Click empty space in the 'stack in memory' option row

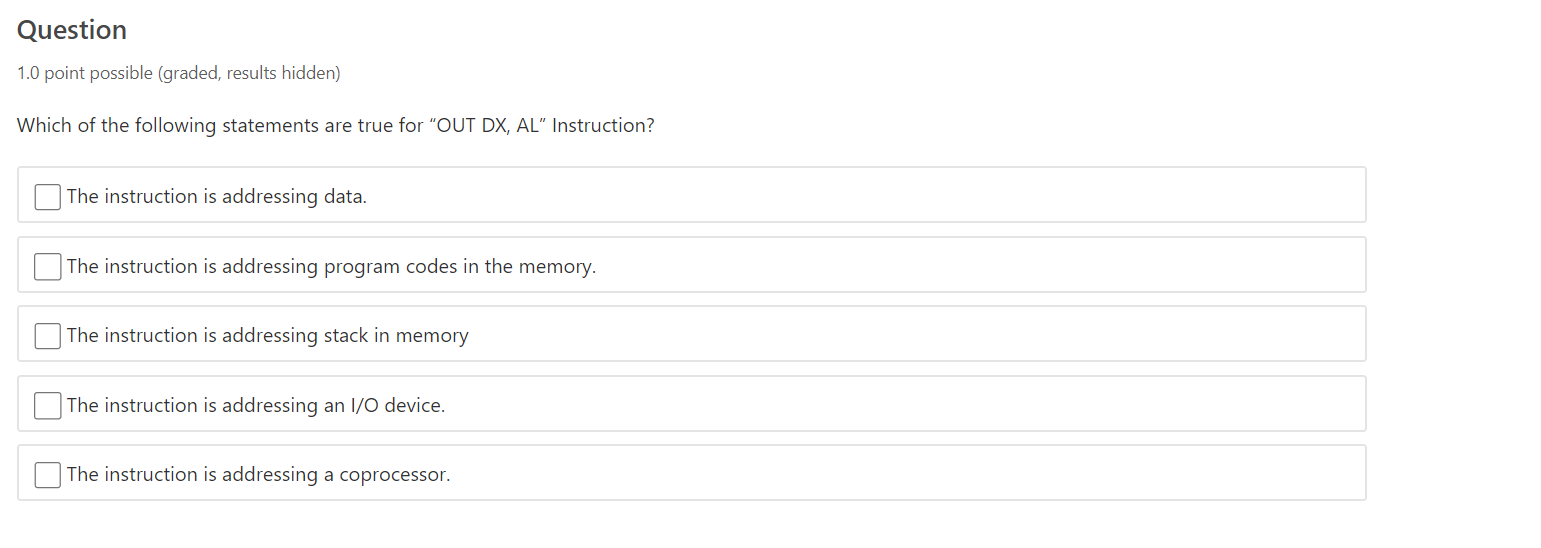[900, 336]
